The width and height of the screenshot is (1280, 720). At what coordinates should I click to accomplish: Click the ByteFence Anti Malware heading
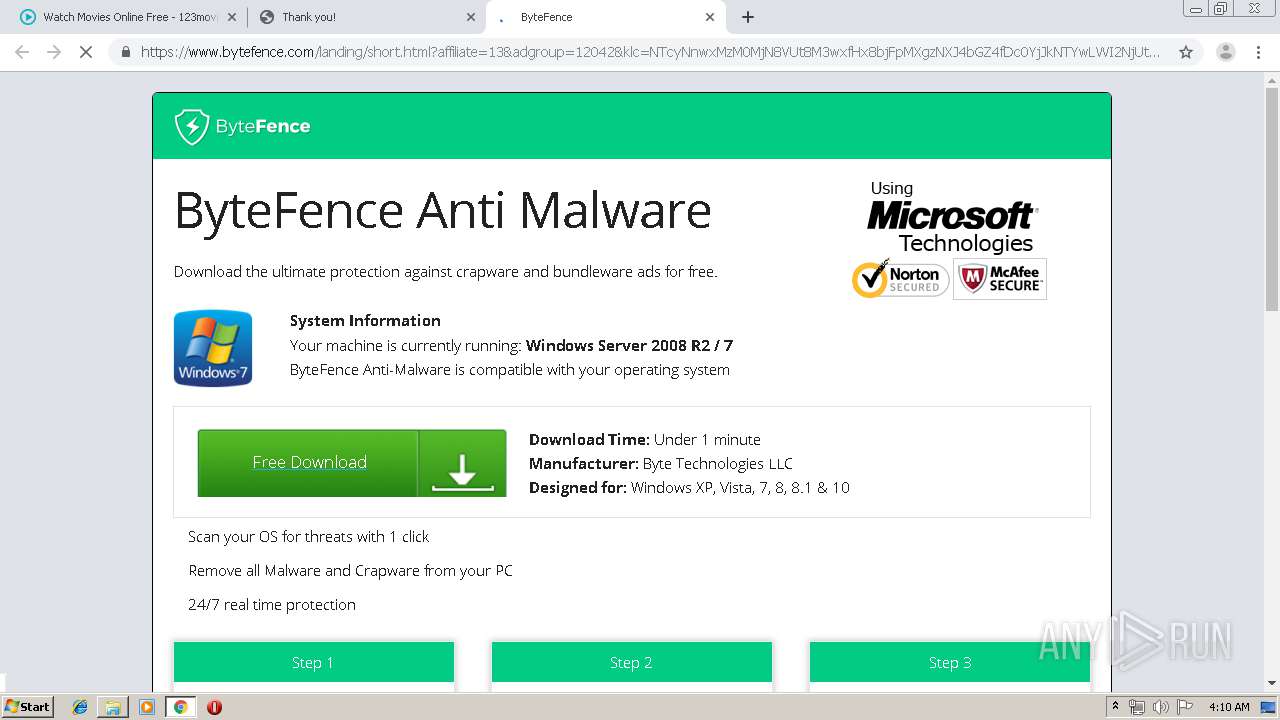tap(442, 211)
